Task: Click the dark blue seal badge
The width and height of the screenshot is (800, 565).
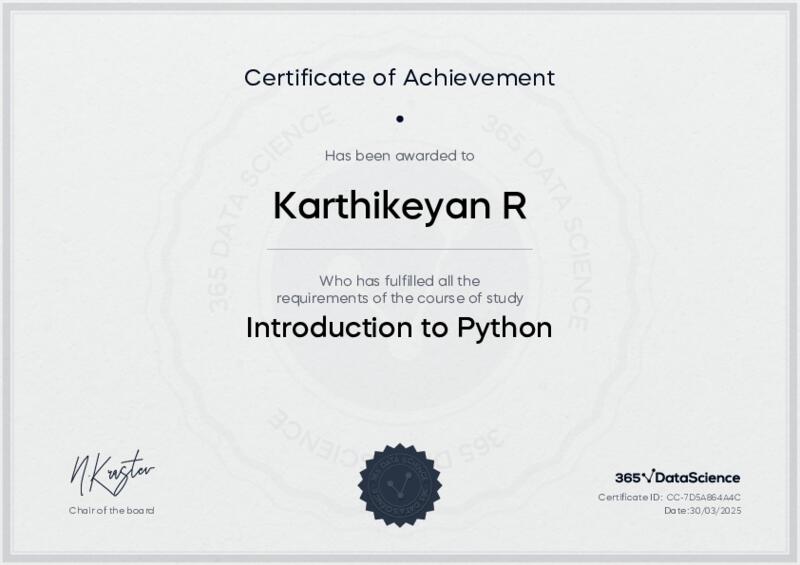Action: tap(399, 482)
